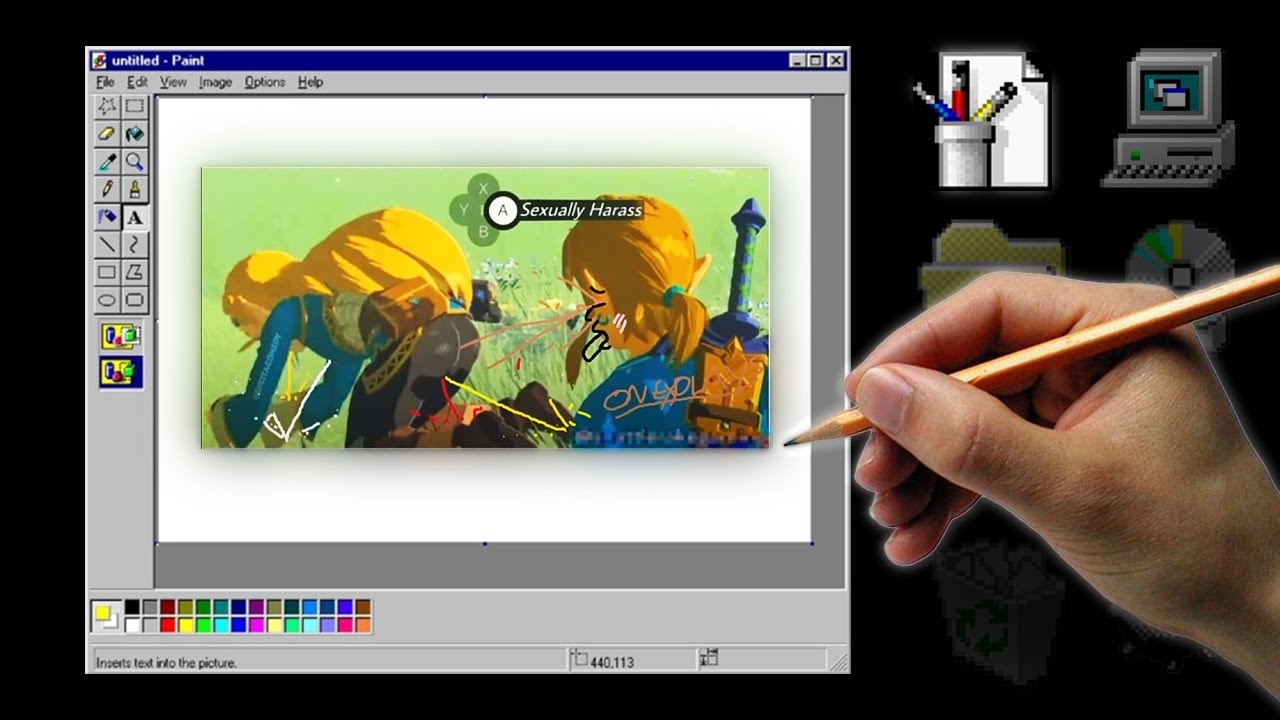Maximize the Paint window
Viewport: 1280px width, 720px height.
coord(815,60)
